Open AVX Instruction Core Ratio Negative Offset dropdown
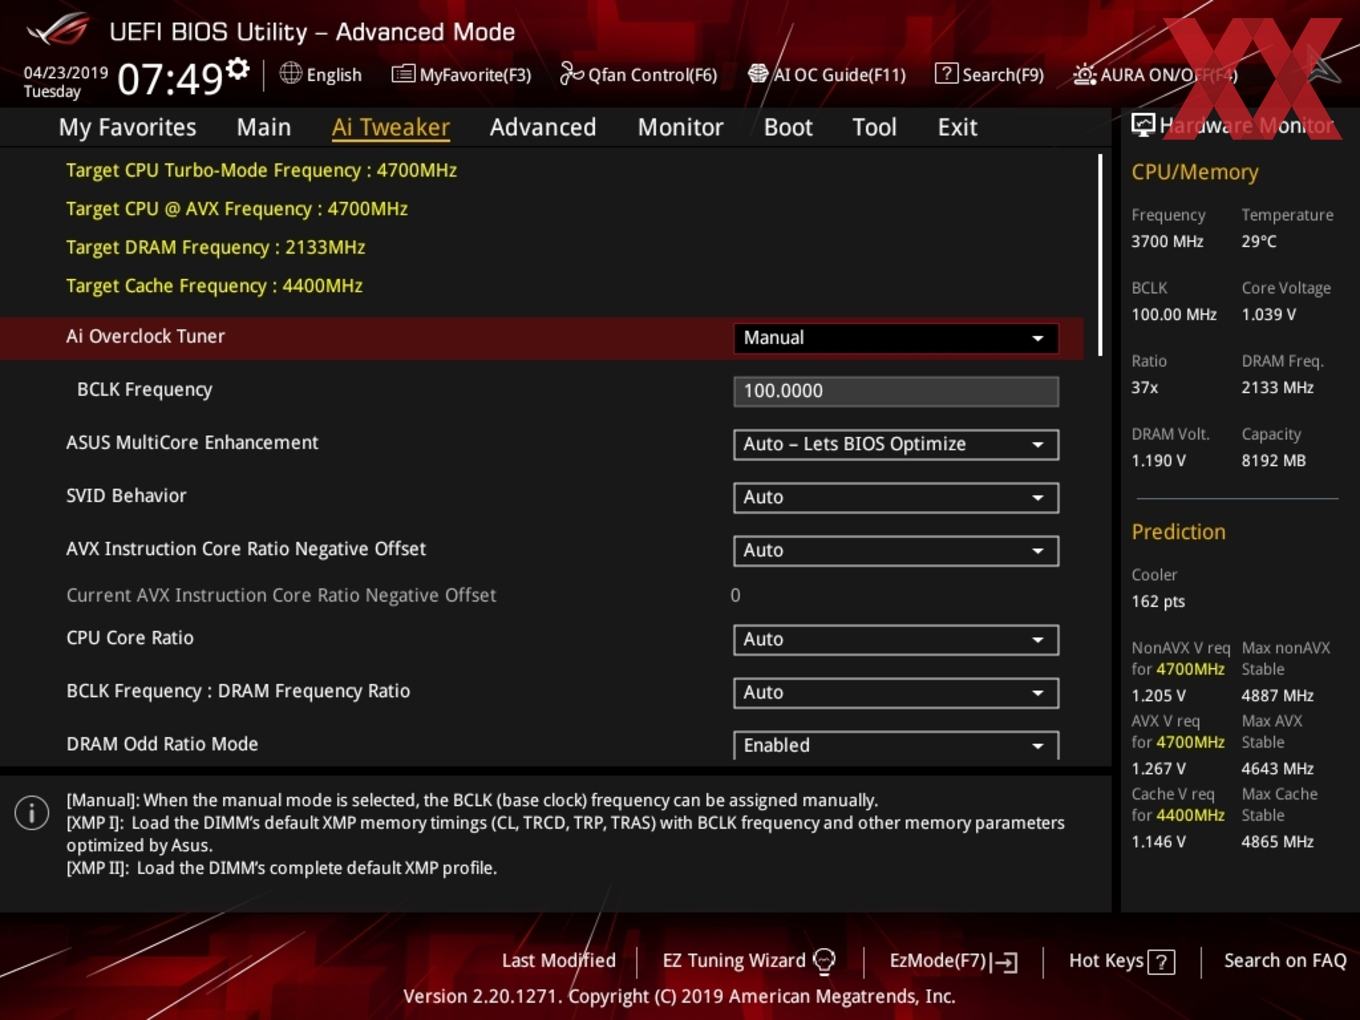 tap(896, 550)
